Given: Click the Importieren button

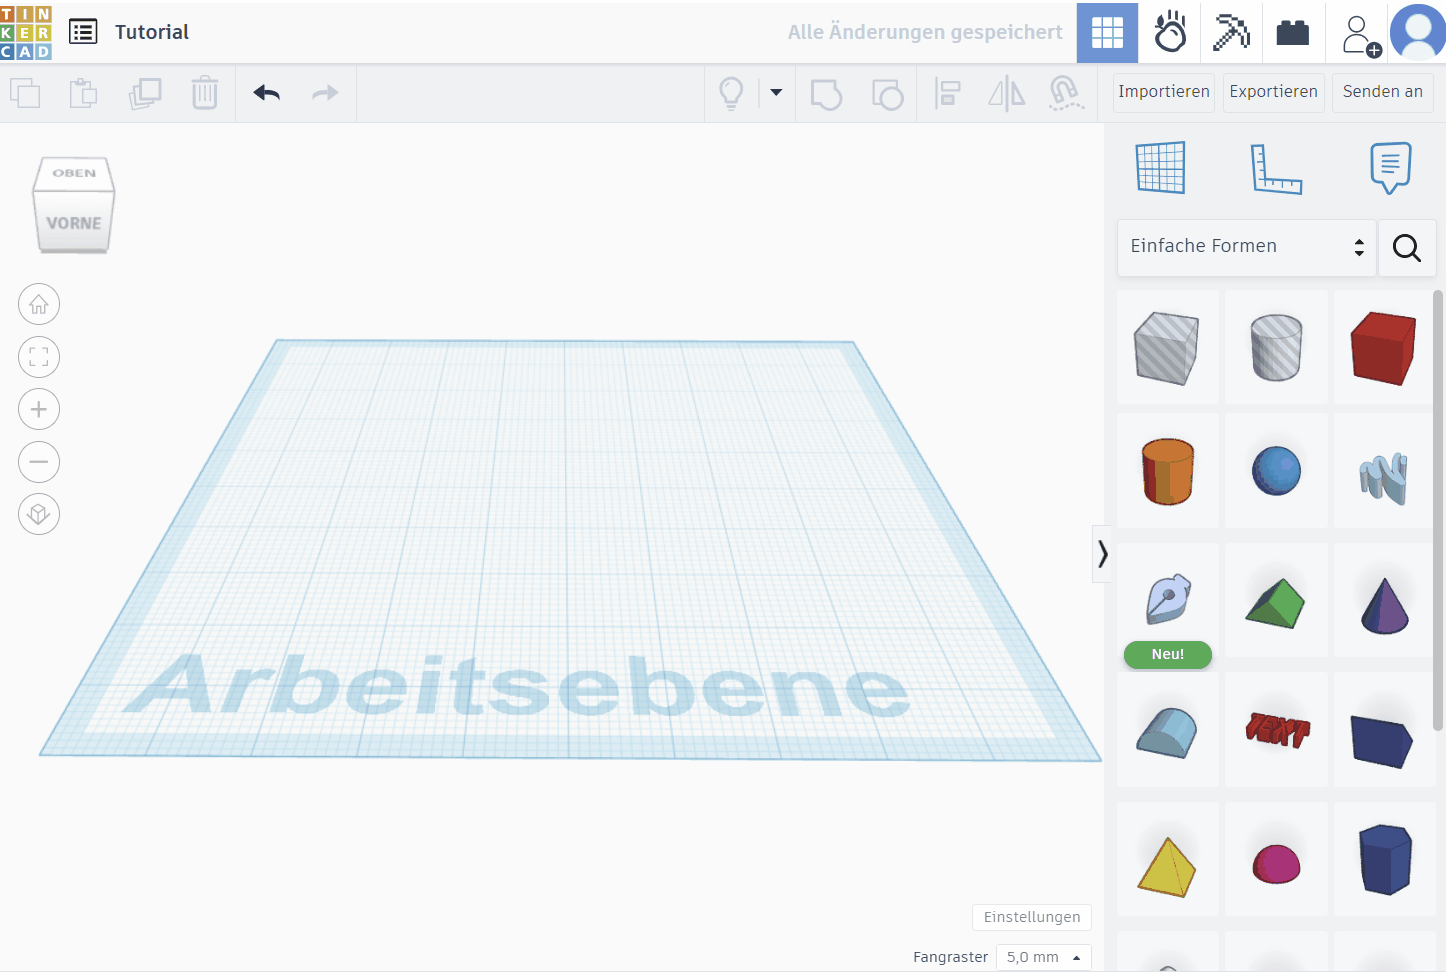Looking at the screenshot, I should click(x=1164, y=92).
